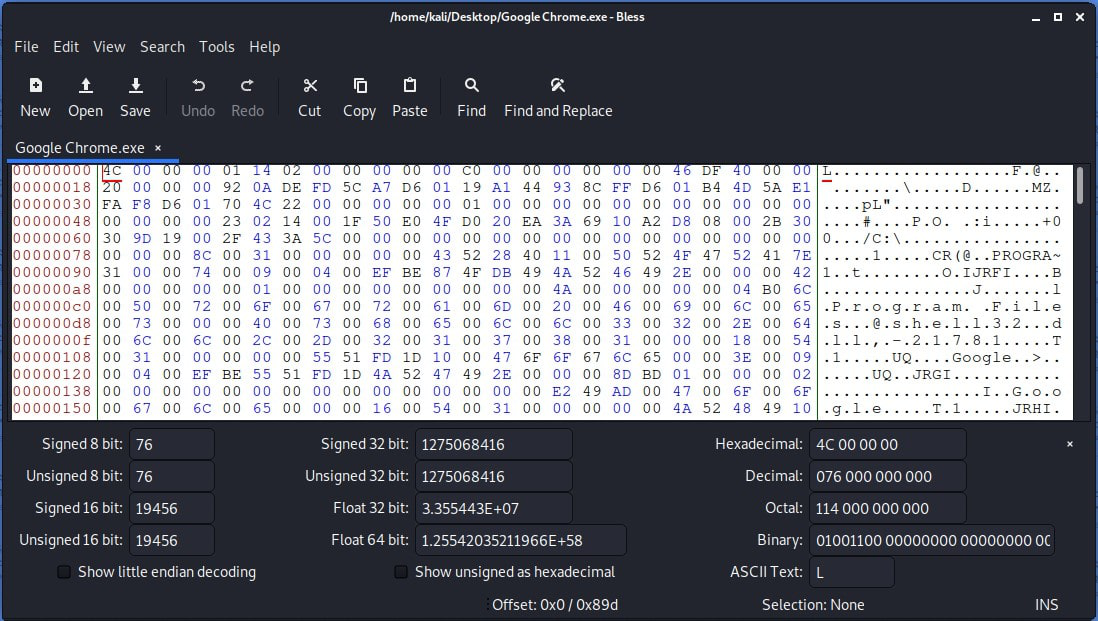The height and width of the screenshot is (621, 1098).
Task: Click the Undo toolbar icon
Action: coord(198,85)
